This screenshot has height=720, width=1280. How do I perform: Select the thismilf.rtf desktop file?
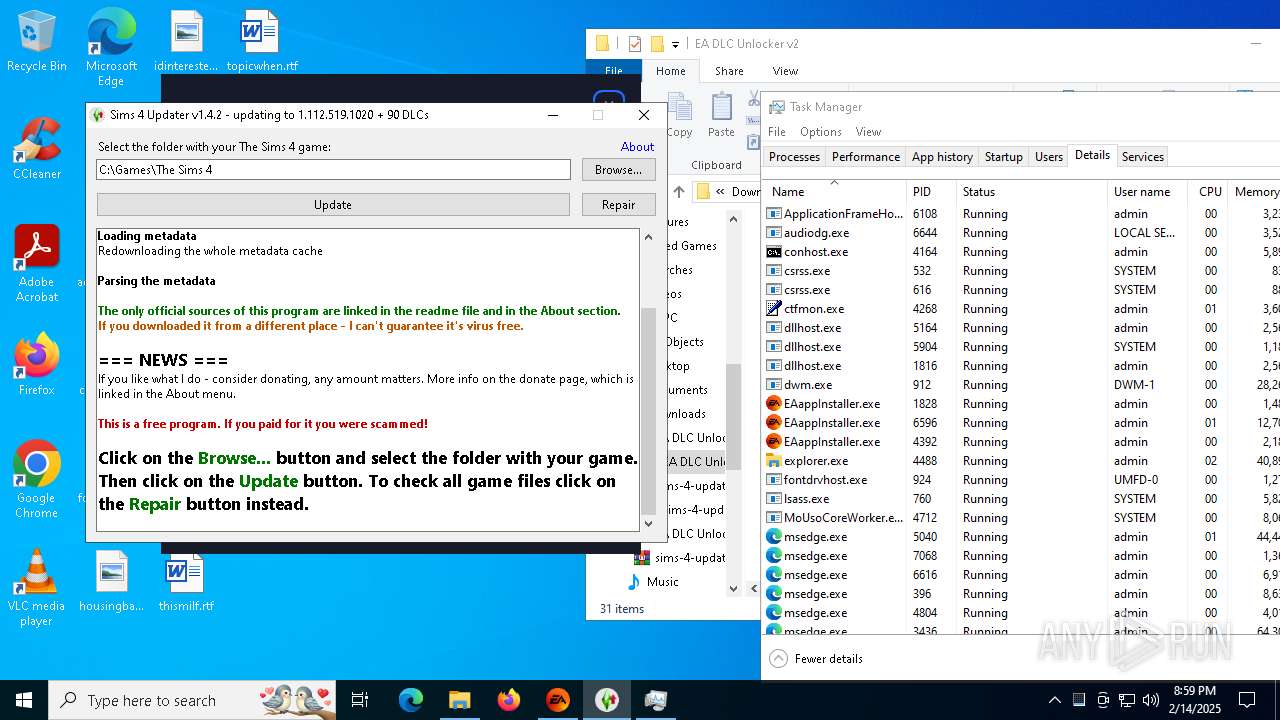[x=186, y=582]
